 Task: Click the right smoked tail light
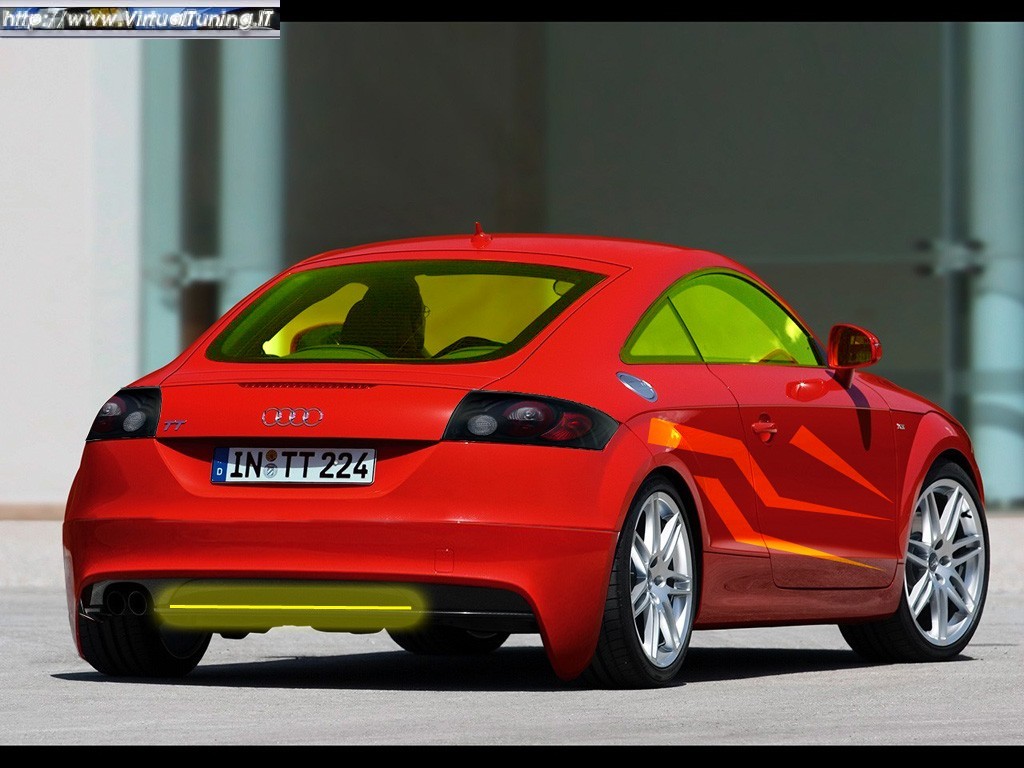(x=530, y=419)
